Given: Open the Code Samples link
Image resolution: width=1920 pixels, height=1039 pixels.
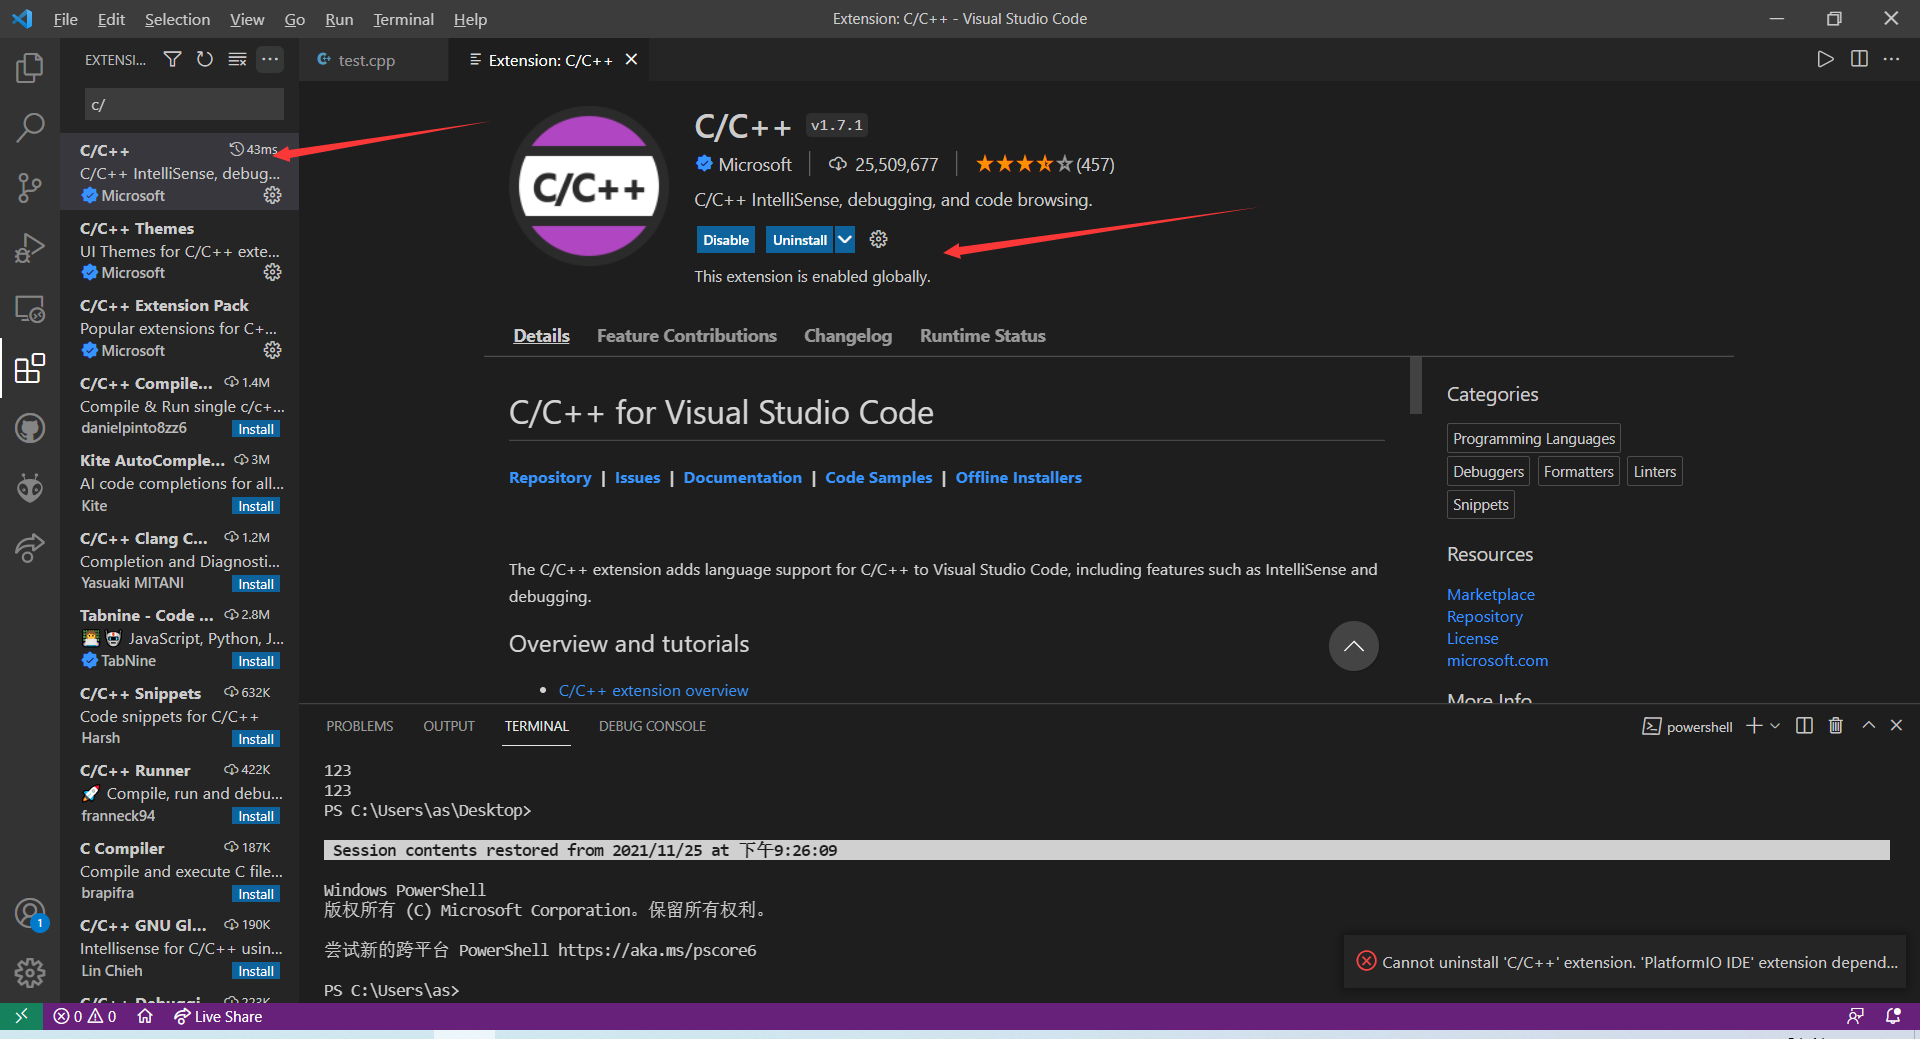Looking at the screenshot, I should (879, 478).
